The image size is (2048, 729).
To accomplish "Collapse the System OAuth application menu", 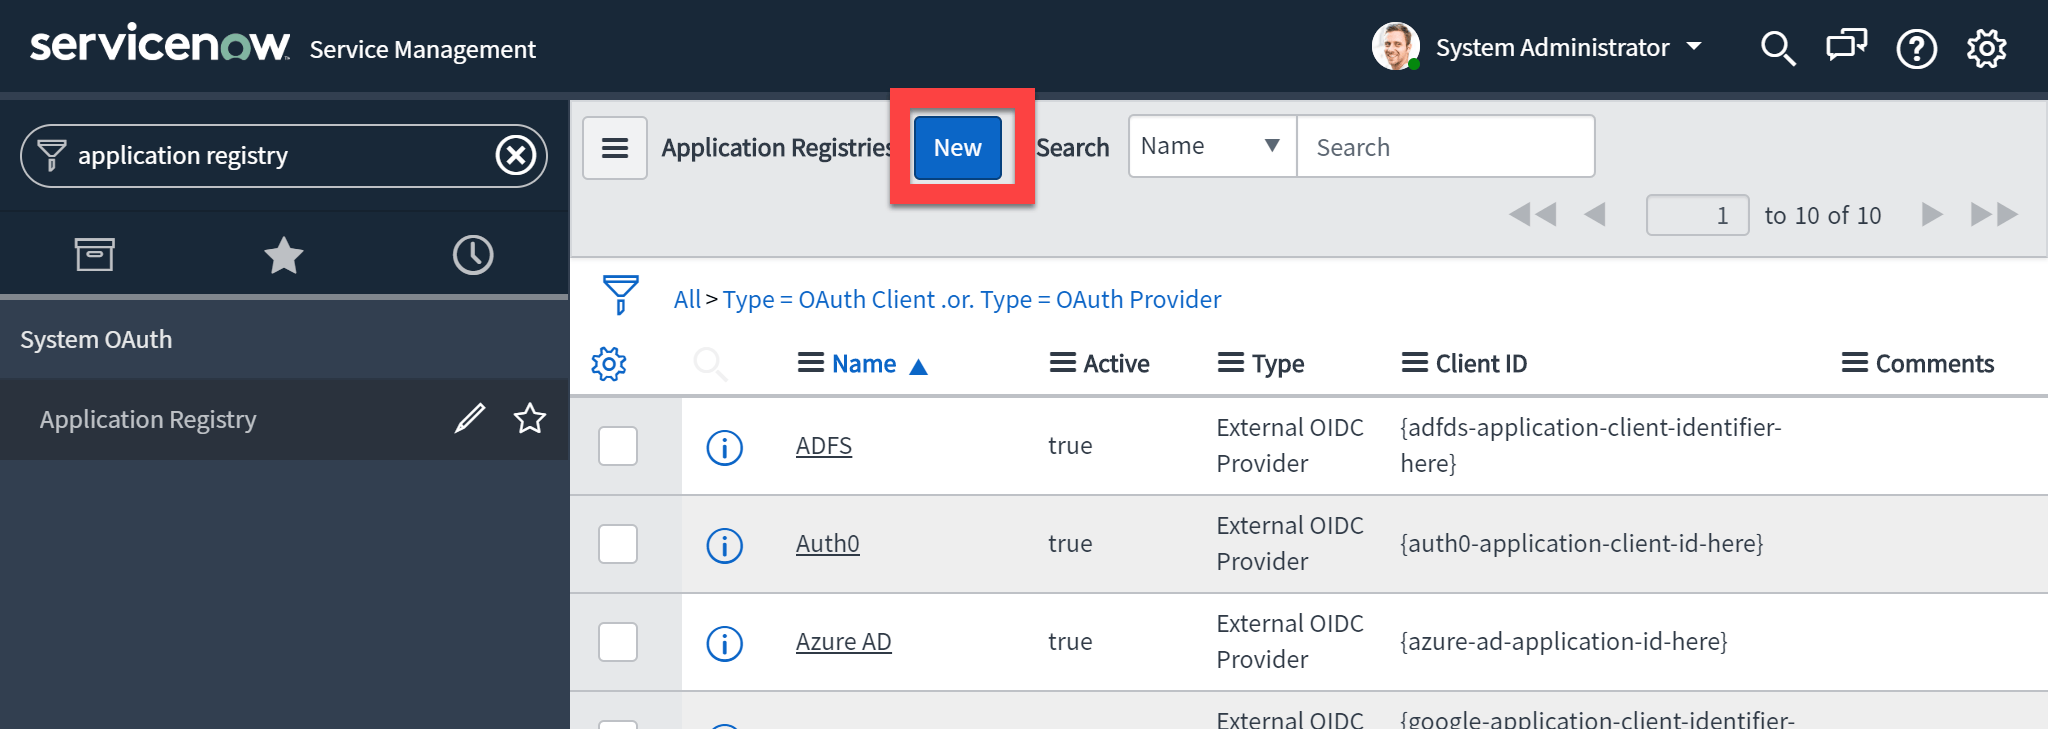I will [x=96, y=339].
